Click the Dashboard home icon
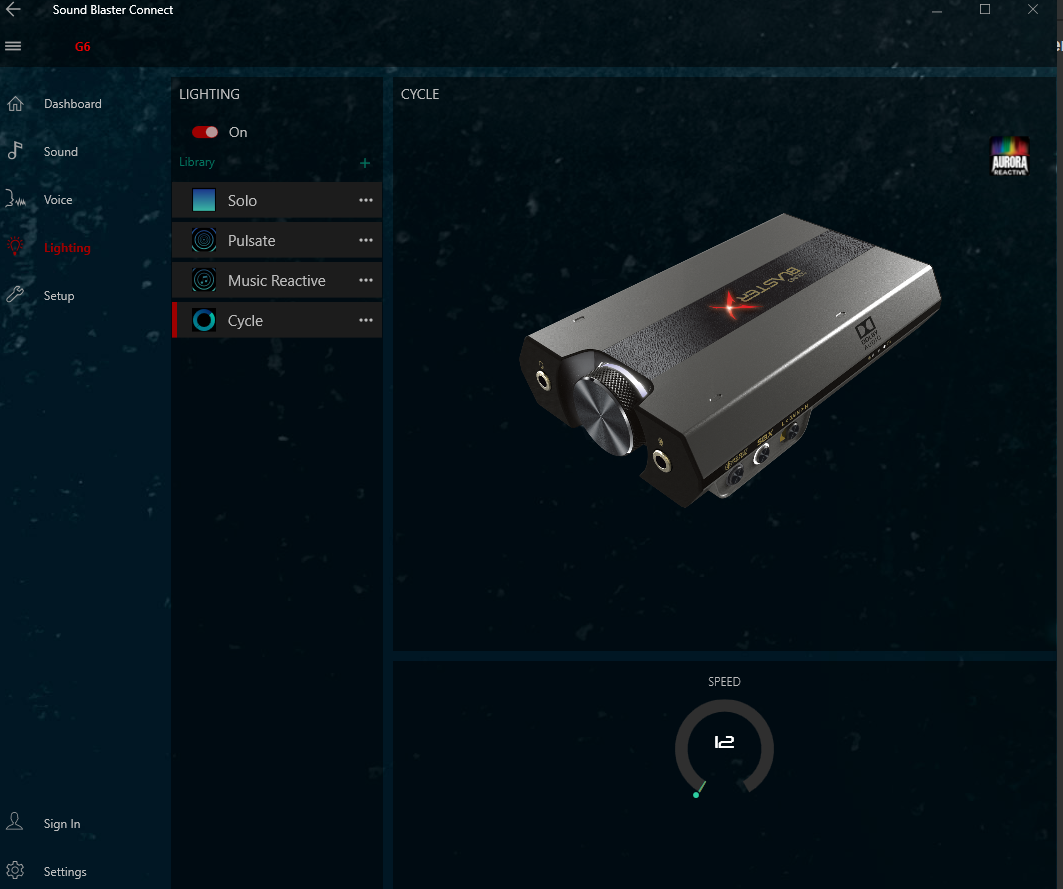 coord(15,104)
